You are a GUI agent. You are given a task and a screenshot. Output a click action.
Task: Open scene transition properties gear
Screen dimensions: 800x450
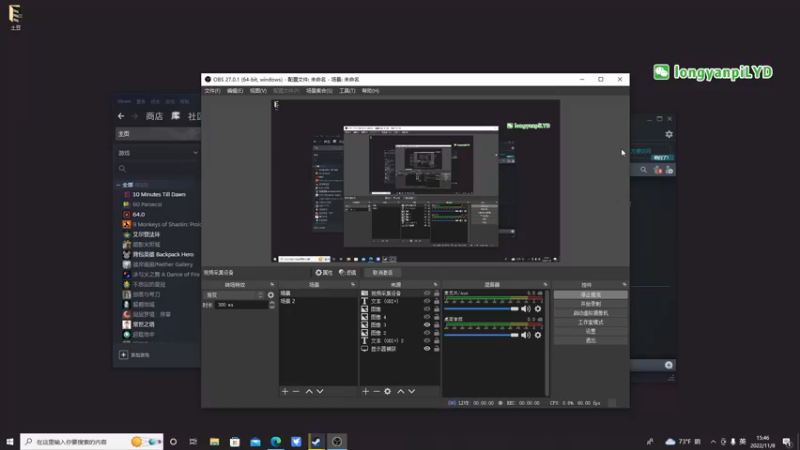coord(270,295)
